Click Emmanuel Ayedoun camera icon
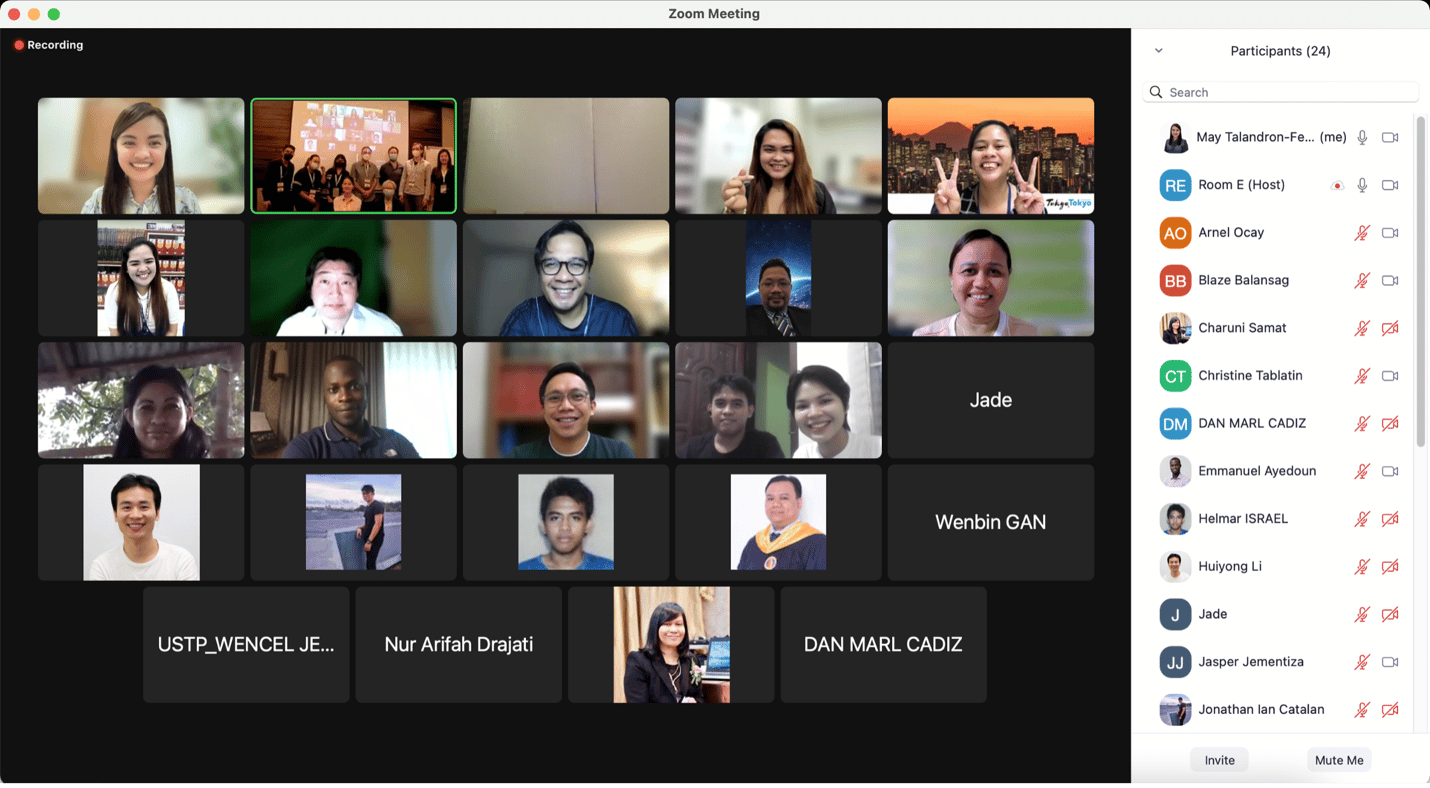The width and height of the screenshot is (1430, 788). 1390,471
